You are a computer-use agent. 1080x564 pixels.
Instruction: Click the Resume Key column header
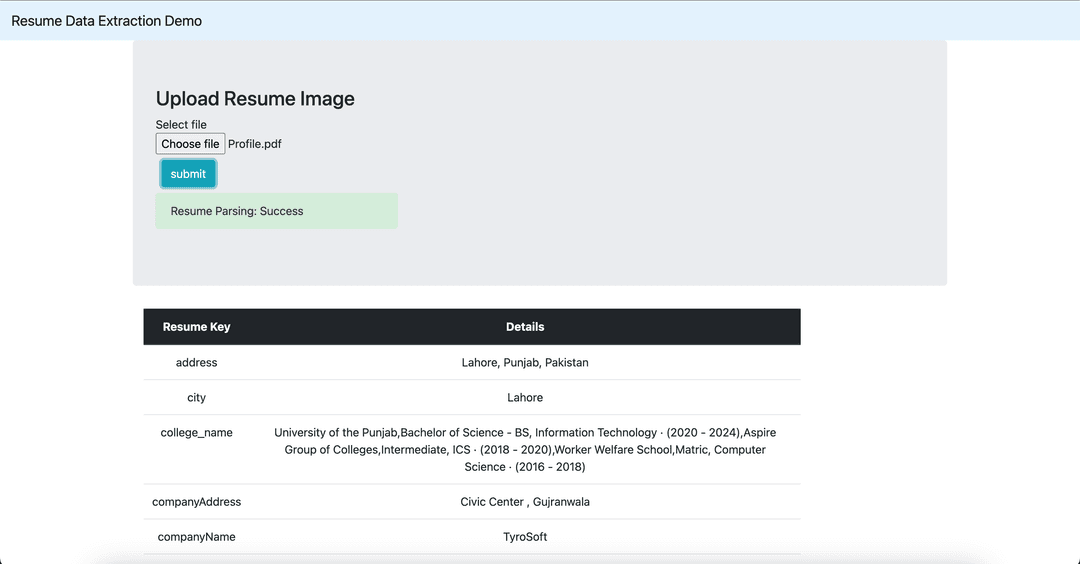coord(196,326)
